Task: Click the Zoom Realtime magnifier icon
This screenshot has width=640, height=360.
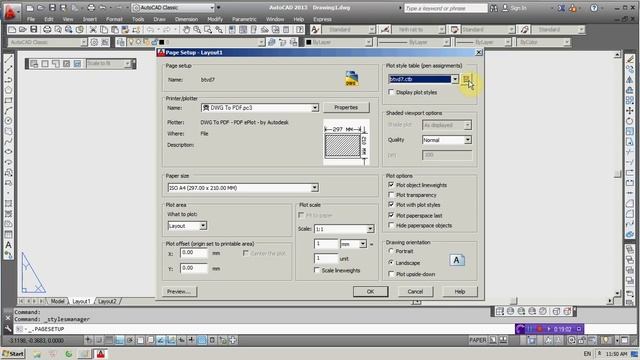Action: tap(197, 29)
